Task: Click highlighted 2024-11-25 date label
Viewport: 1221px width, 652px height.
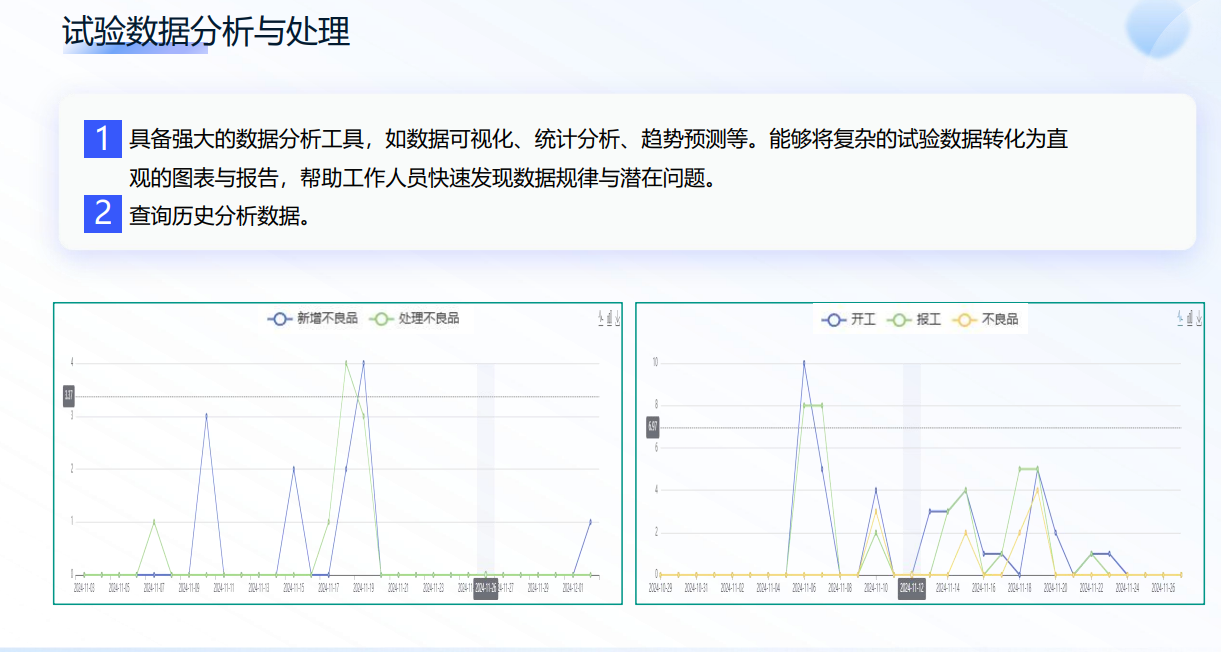Action: (x=486, y=589)
